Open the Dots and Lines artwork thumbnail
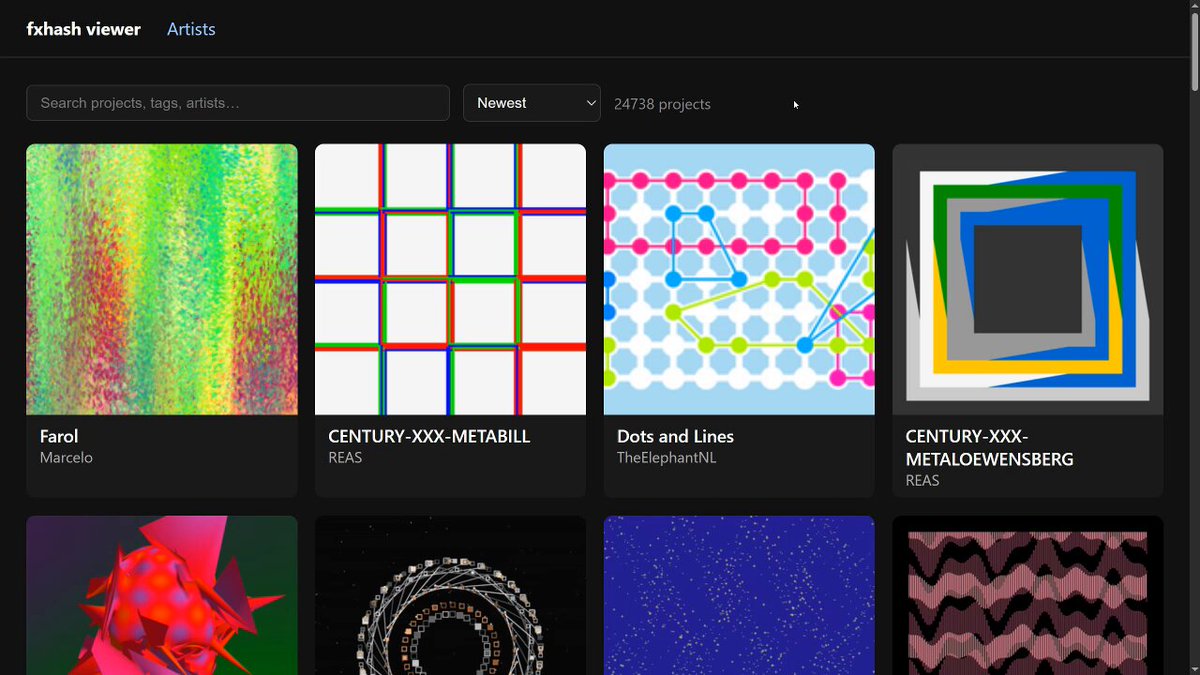This screenshot has height=675, width=1200. pos(739,279)
